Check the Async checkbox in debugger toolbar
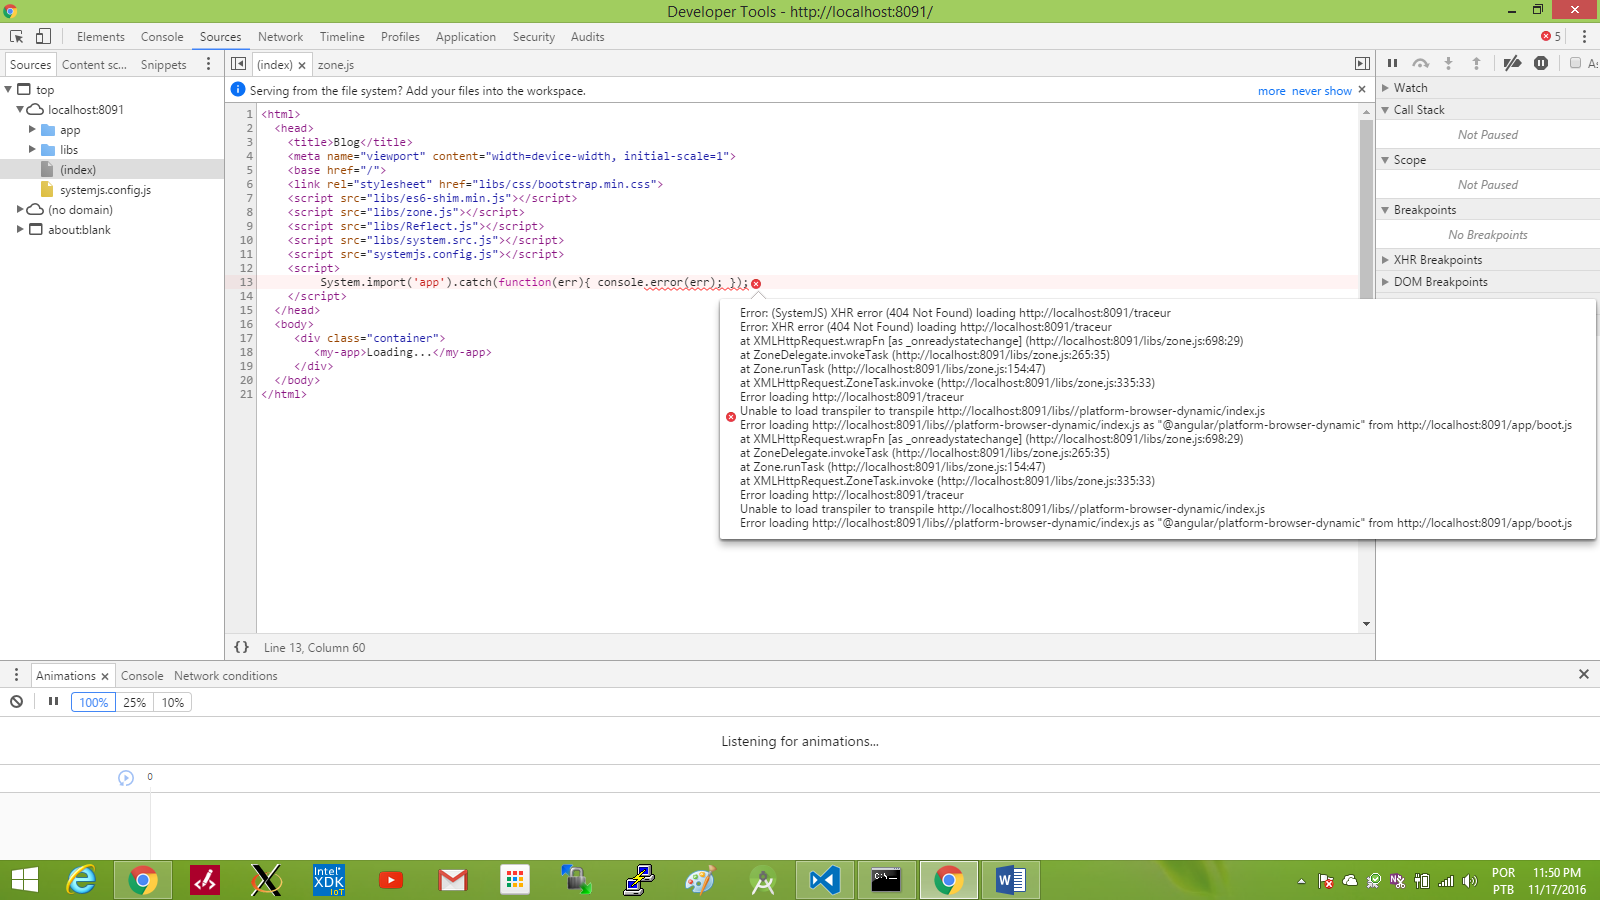Screen dimensions: 1600x900 [1575, 63]
